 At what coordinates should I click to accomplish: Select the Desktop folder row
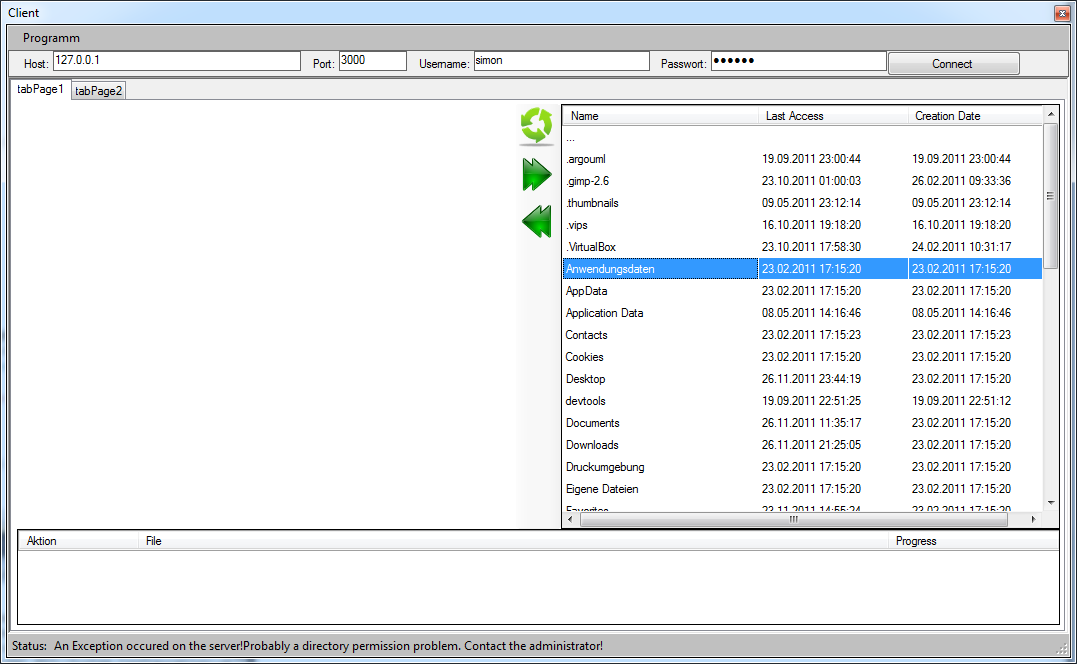point(802,378)
